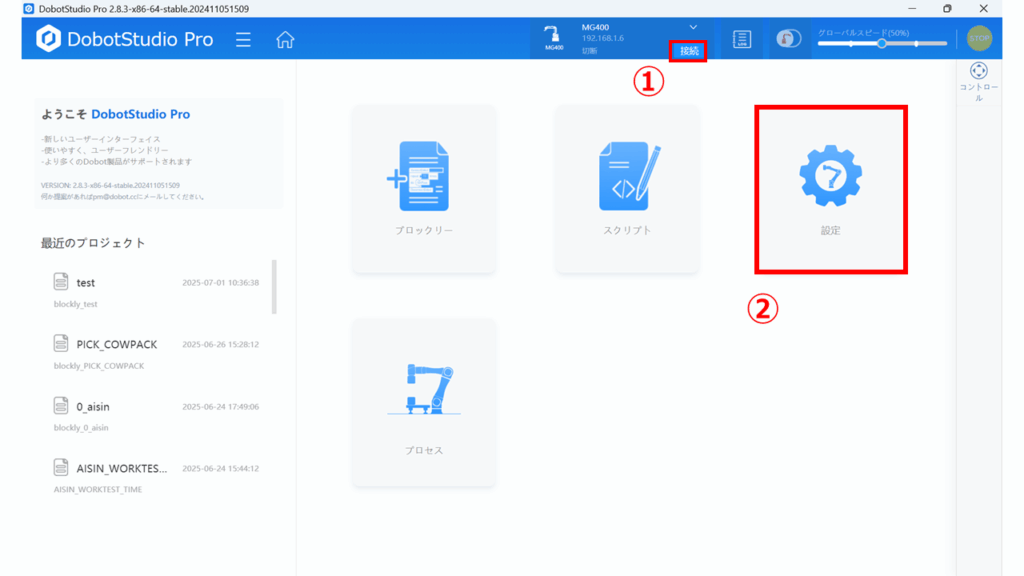Restore the DobotStudio Pro window size

[947, 8]
